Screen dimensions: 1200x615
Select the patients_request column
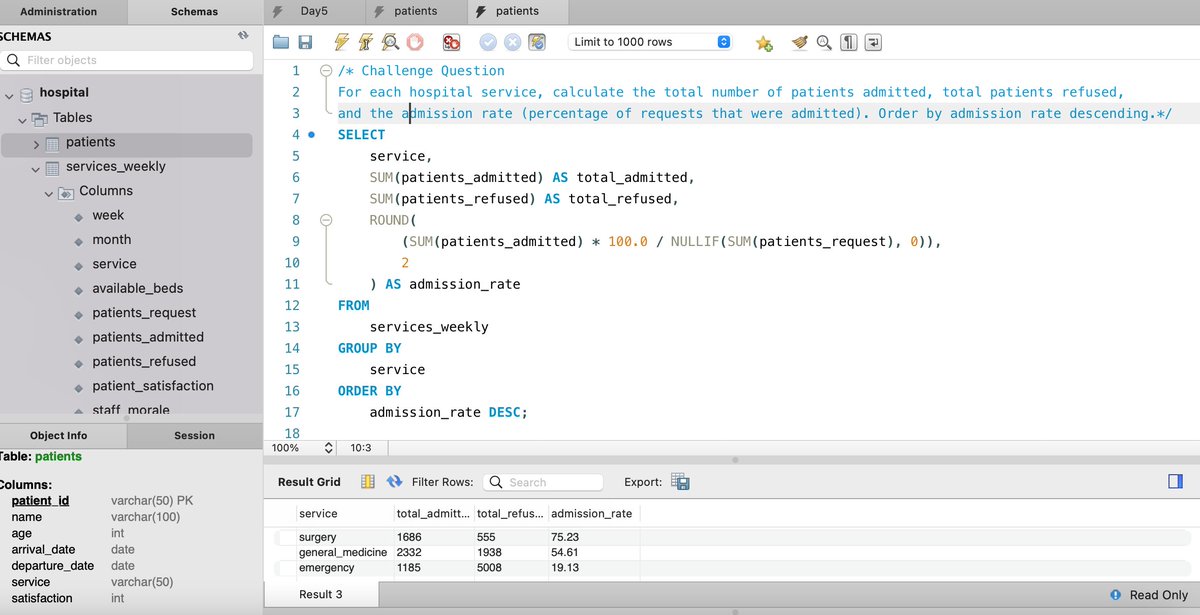144,313
